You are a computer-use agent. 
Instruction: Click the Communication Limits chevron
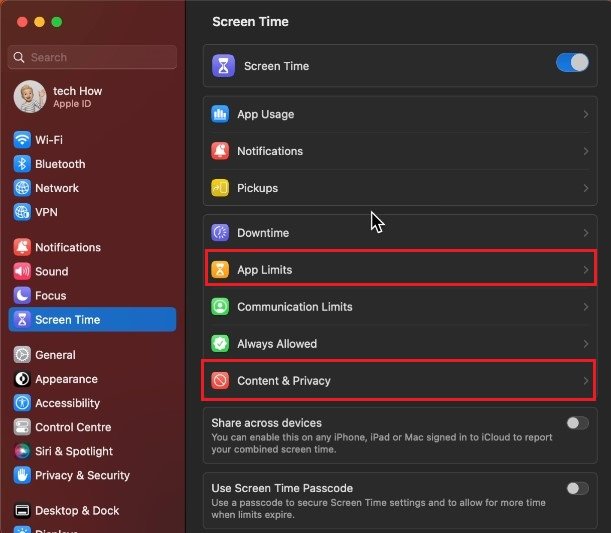point(586,307)
